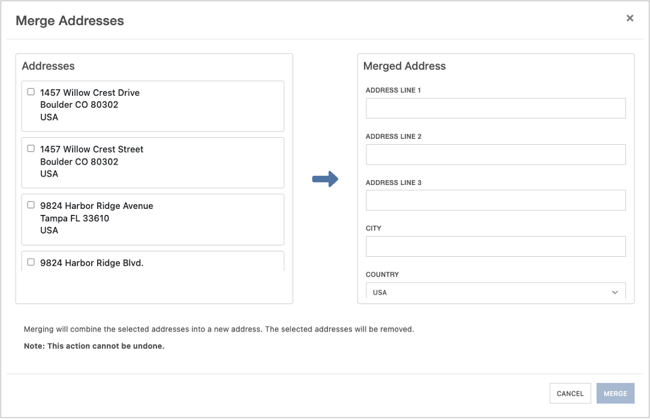Select the Address Line 3 input box

pos(495,200)
